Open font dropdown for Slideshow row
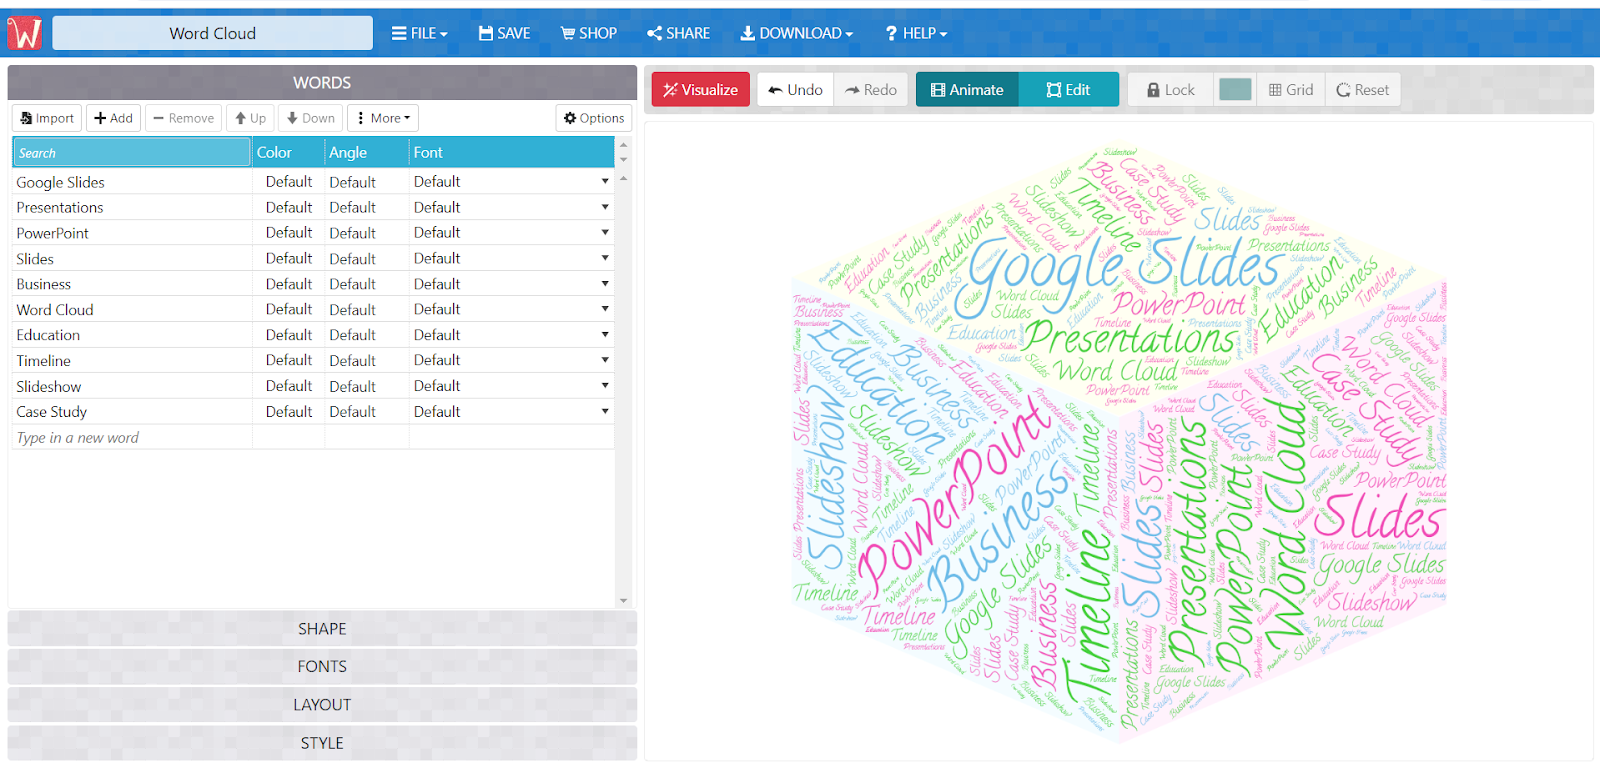Viewport: 1600px width, 768px height. click(x=605, y=386)
